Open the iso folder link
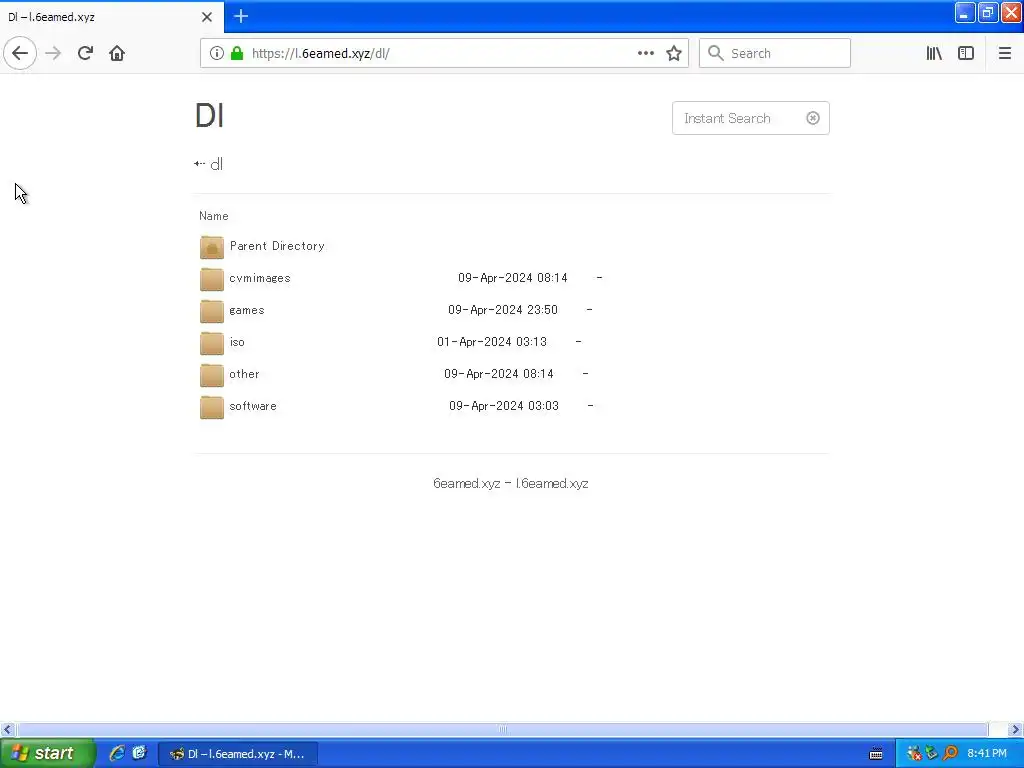Image resolution: width=1024 pixels, height=768 pixels. tap(237, 342)
